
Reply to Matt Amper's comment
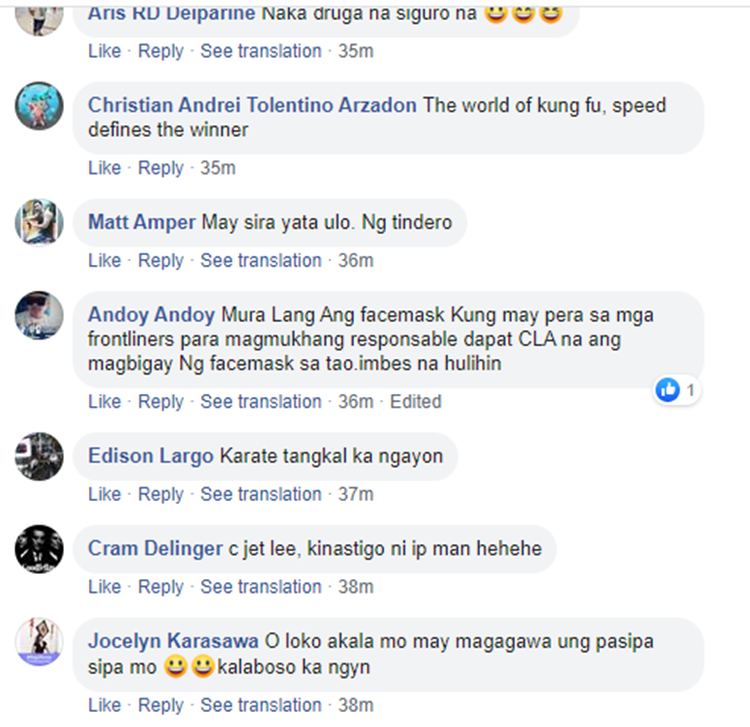pyautogui.click(x=161, y=261)
